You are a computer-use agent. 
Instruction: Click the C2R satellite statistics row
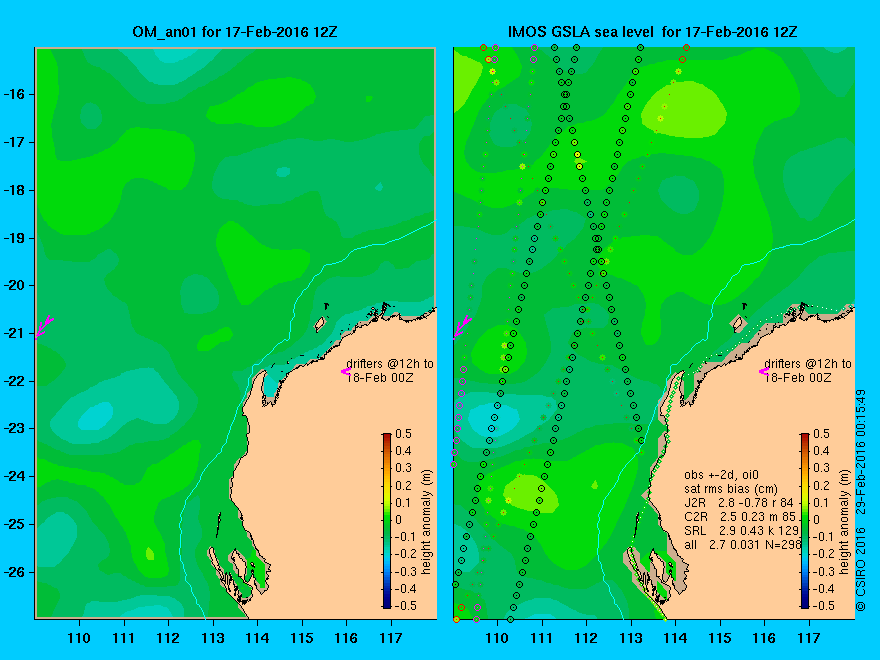(x=740, y=516)
